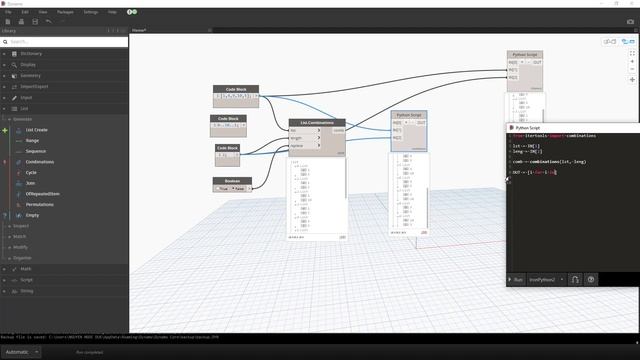Expand the Geometry library category
Viewport: 640px width, 360px height.
pyautogui.click(x=4, y=76)
